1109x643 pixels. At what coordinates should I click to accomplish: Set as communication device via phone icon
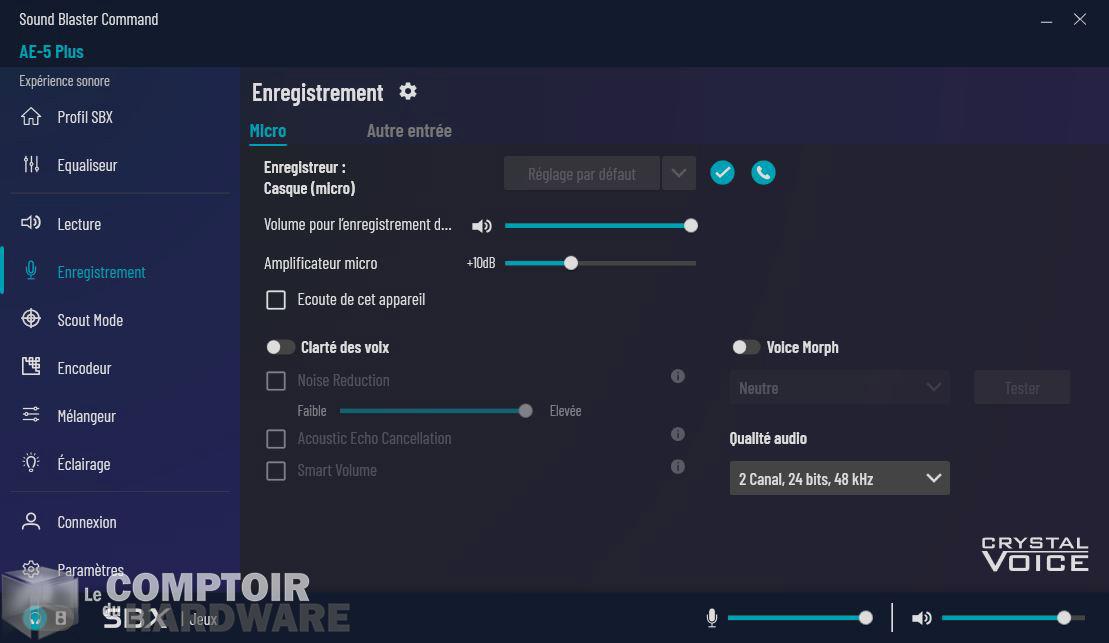[763, 173]
